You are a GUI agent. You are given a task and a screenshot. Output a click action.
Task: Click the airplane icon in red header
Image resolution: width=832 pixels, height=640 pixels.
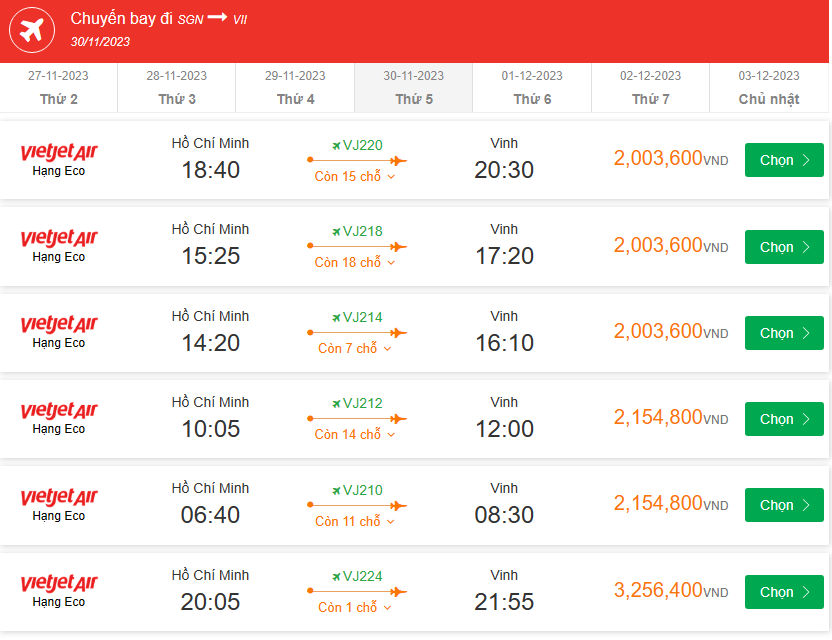[32, 31]
